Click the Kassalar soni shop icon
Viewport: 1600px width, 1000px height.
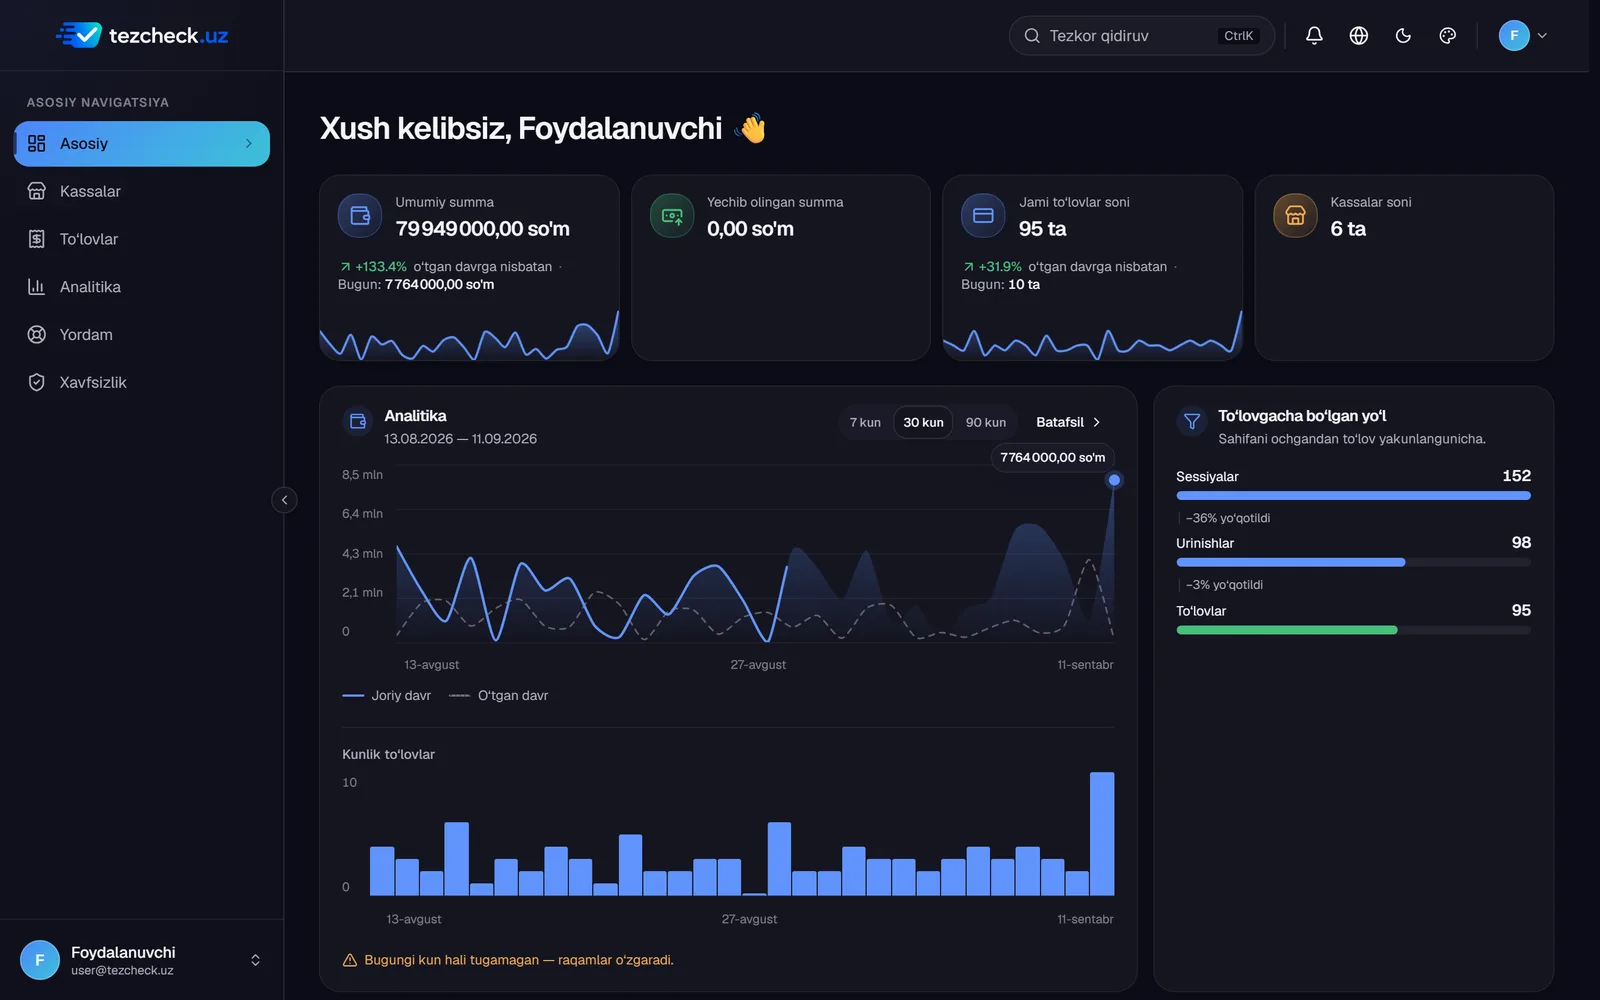click(x=1295, y=215)
